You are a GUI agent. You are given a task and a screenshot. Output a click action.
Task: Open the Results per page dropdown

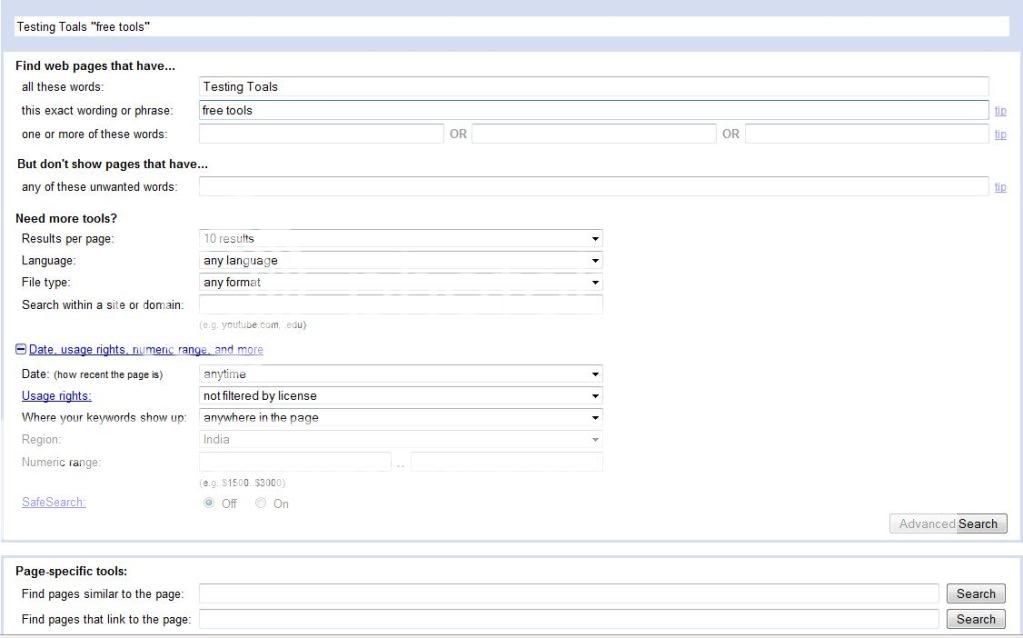tap(400, 239)
